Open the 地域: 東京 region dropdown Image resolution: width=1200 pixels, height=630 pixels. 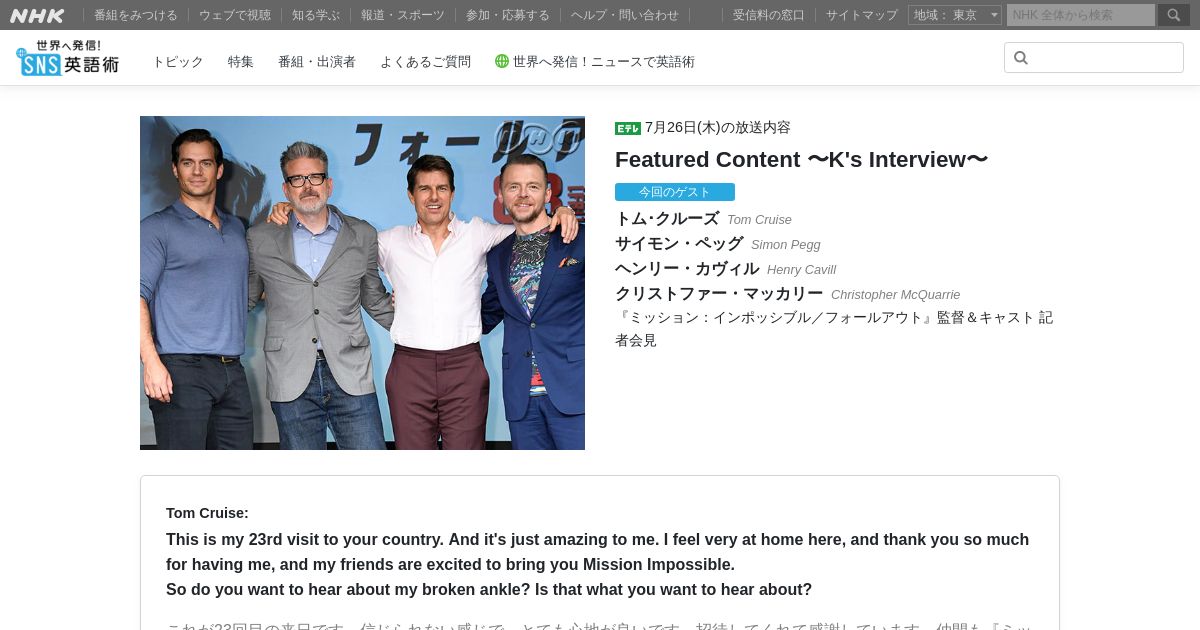(954, 15)
